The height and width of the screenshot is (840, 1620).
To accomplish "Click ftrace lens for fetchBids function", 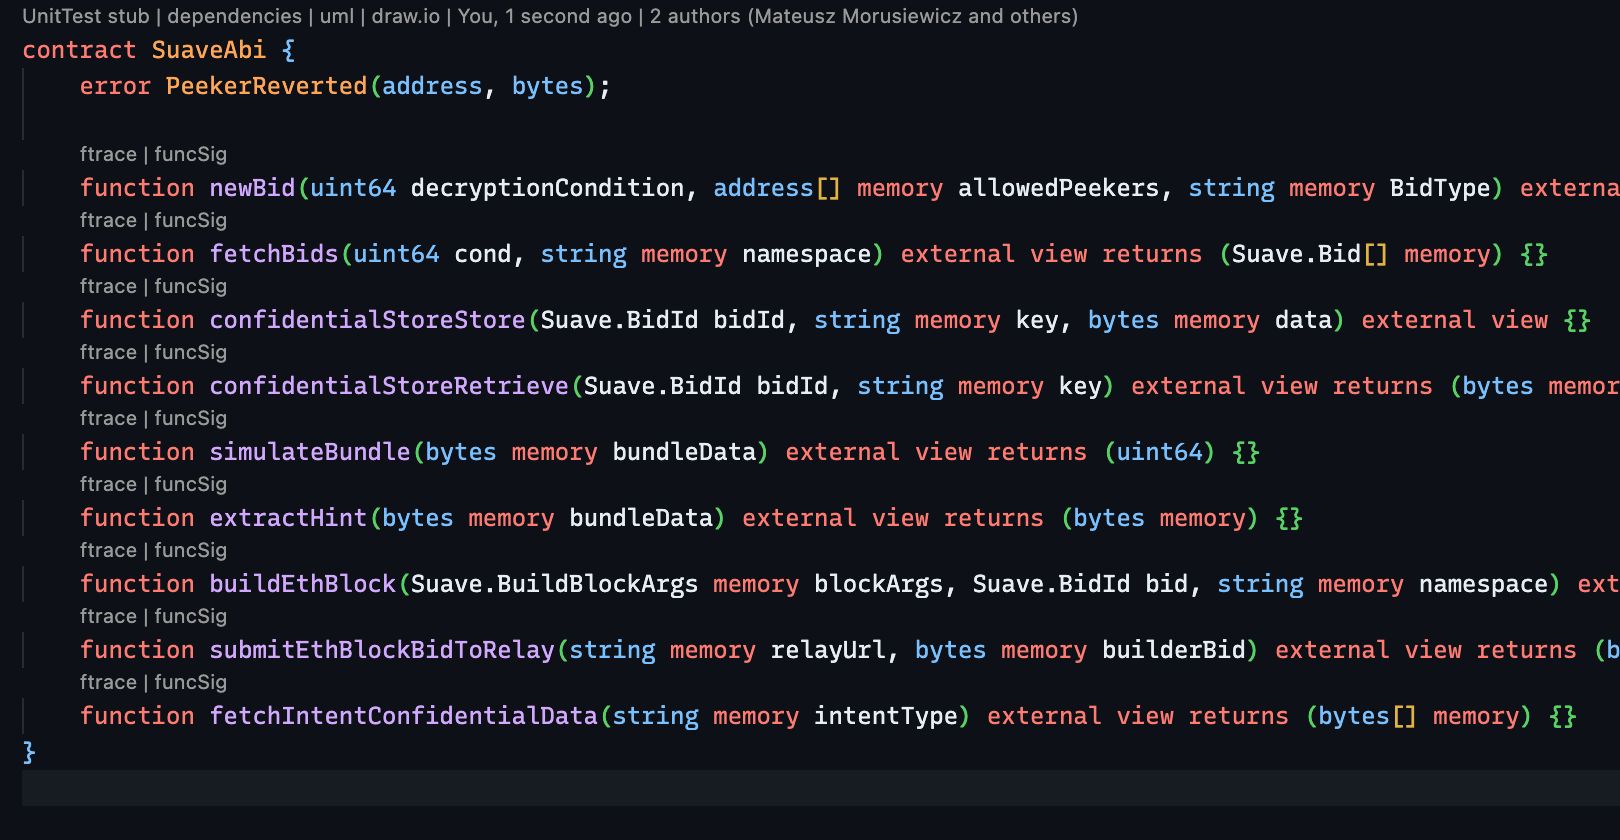I will (x=108, y=220).
